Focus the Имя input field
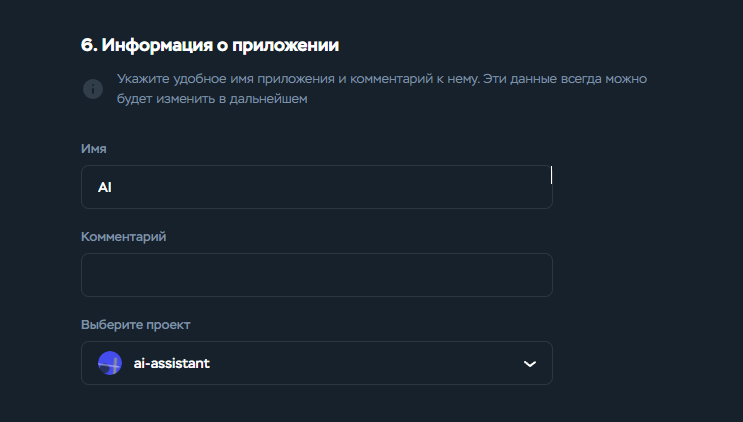The height and width of the screenshot is (422, 743). 317,187
